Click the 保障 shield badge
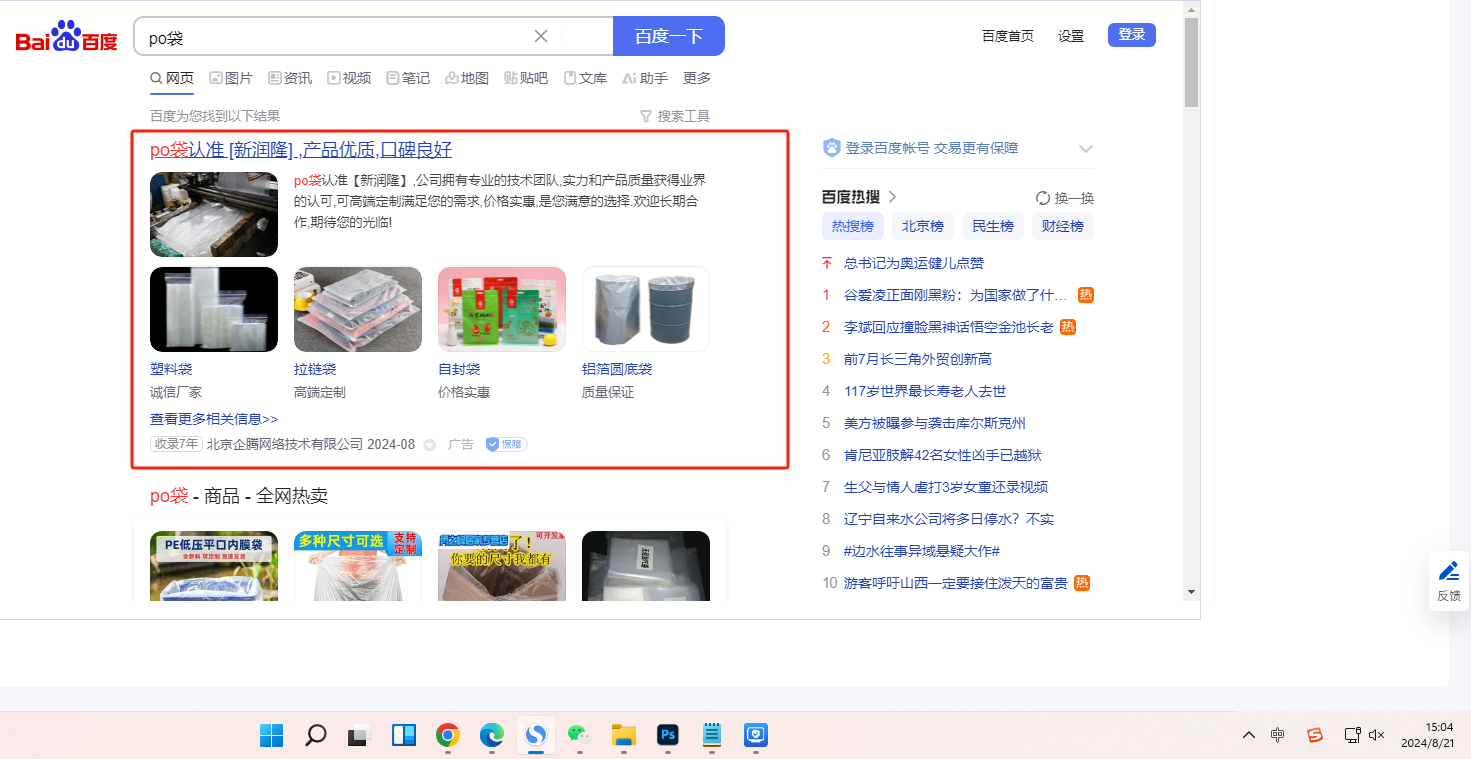The image size is (1471, 759). click(x=506, y=444)
